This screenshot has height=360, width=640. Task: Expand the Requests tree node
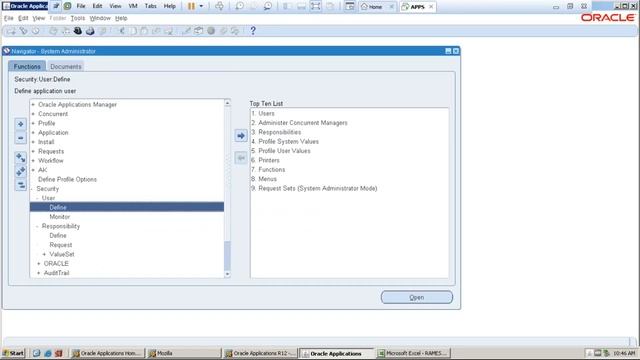click(33, 152)
